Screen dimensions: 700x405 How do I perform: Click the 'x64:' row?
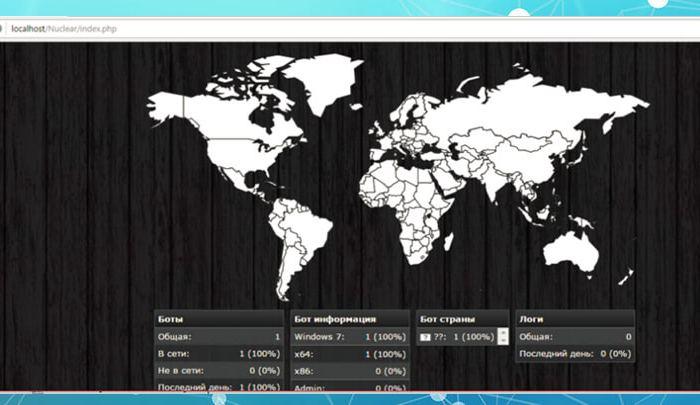350,354
